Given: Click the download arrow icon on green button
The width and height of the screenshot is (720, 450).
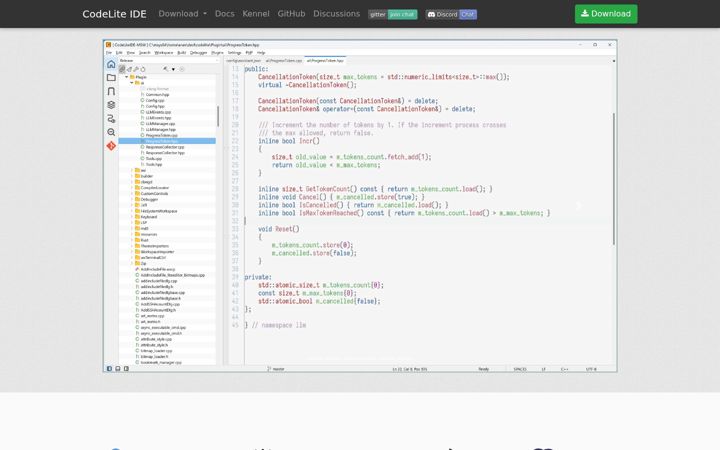Looking at the screenshot, I should pyautogui.click(x=585, y=13).
